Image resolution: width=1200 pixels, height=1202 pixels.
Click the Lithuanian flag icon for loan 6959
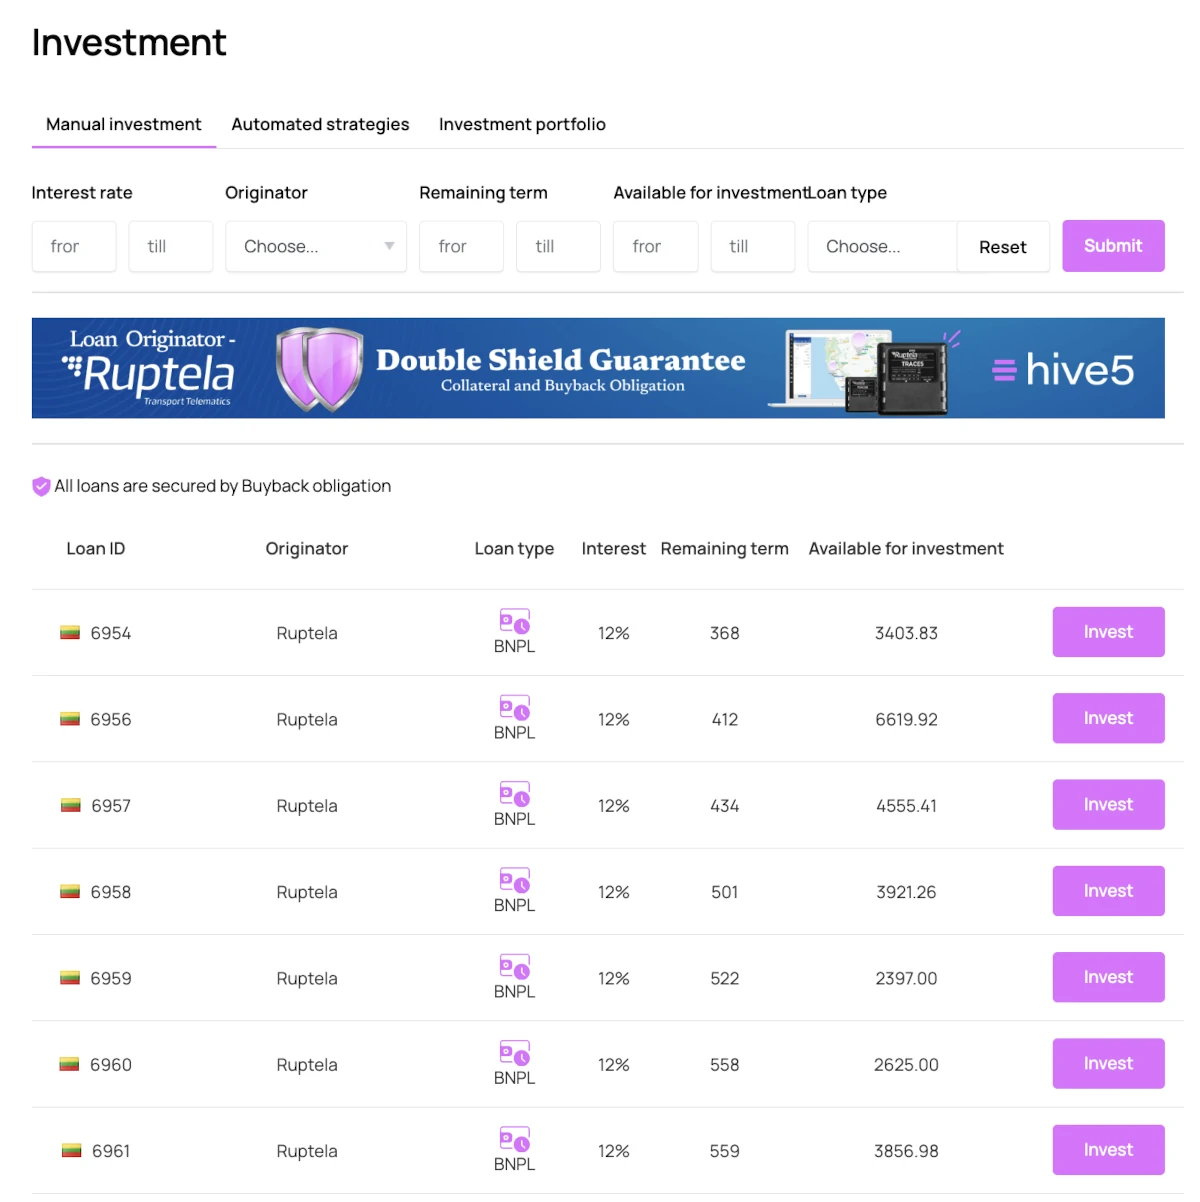pos(70,977)
